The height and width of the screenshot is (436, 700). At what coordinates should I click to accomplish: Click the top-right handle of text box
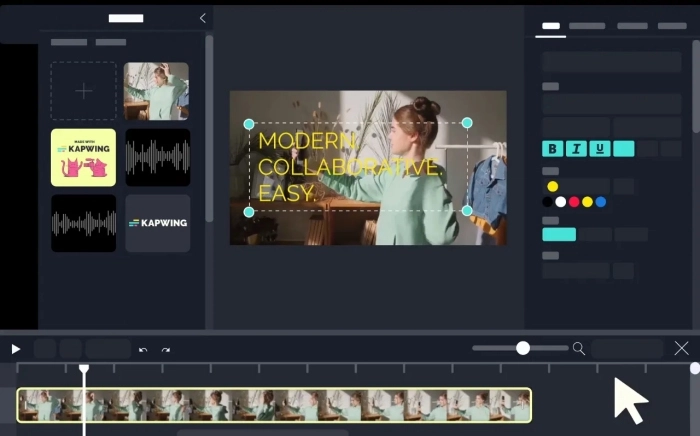point(467,123)
